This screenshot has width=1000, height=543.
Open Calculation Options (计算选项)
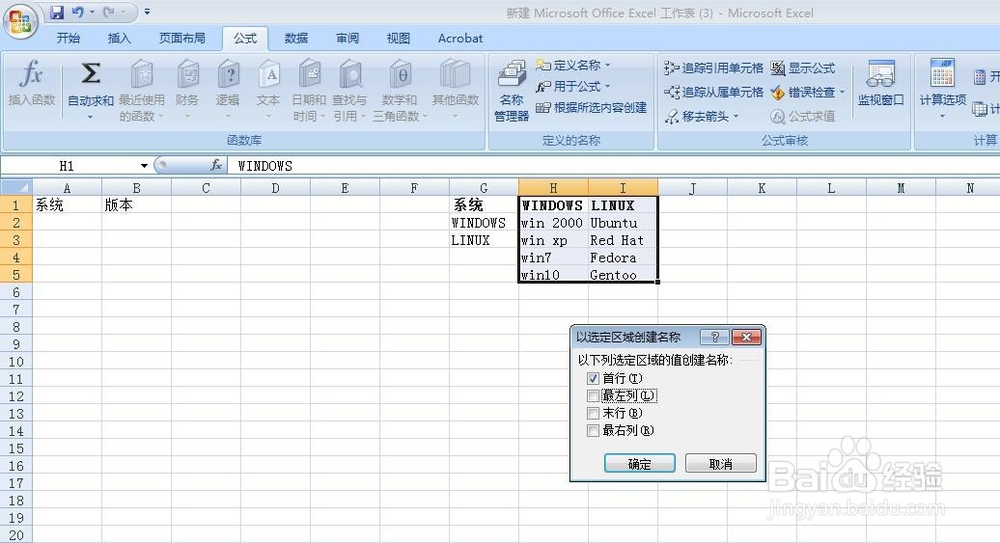(942, 89)
